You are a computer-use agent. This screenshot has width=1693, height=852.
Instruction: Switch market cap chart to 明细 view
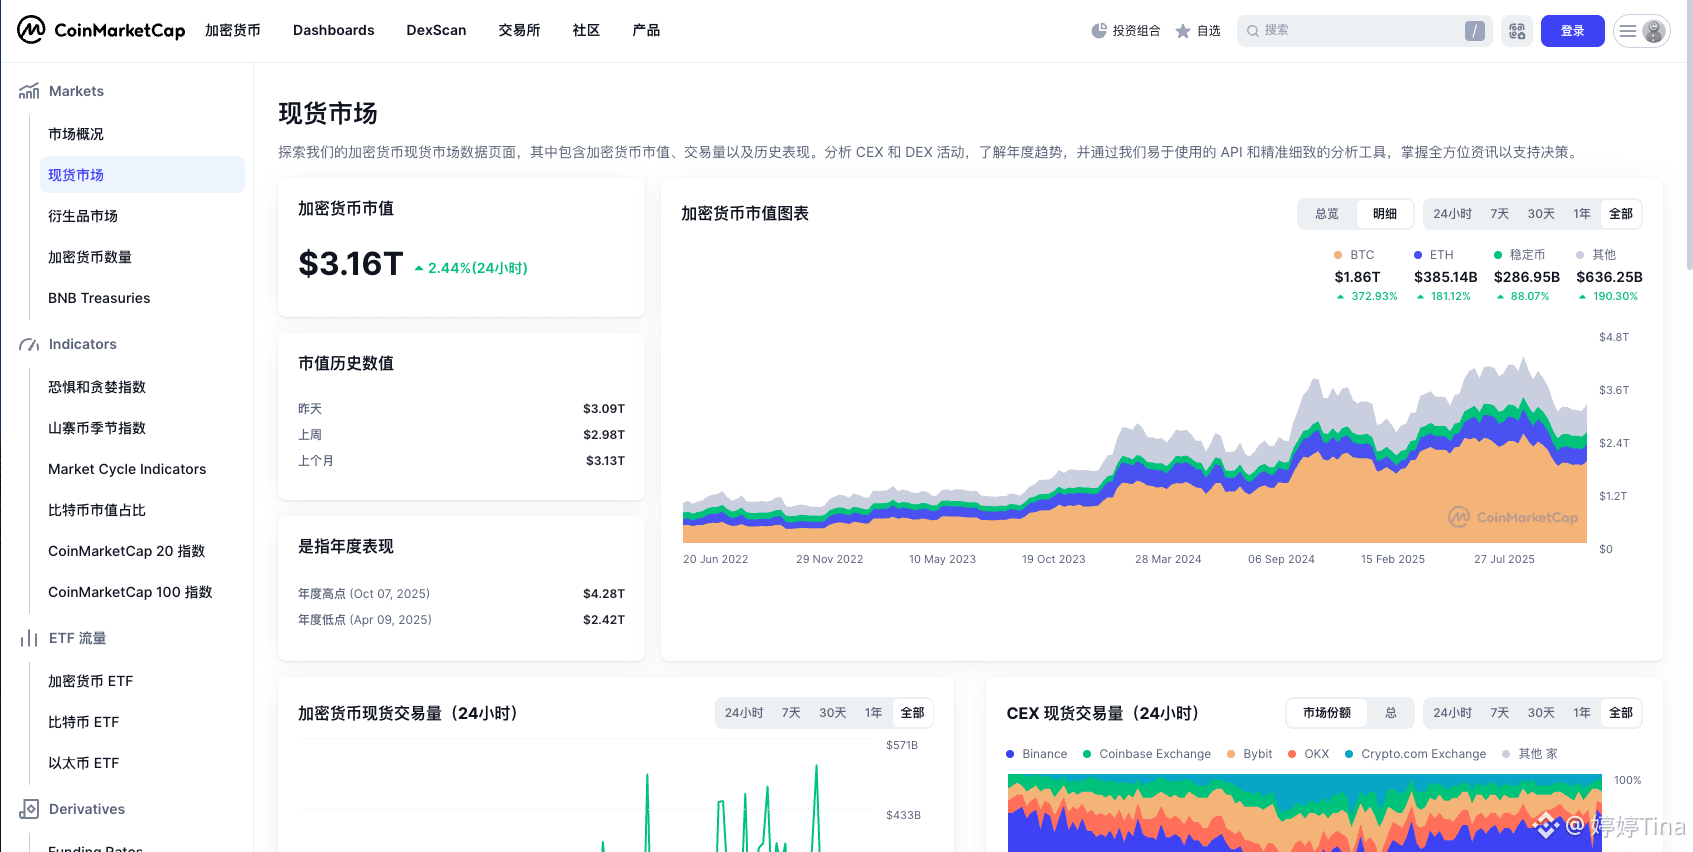coord(1385,214)
